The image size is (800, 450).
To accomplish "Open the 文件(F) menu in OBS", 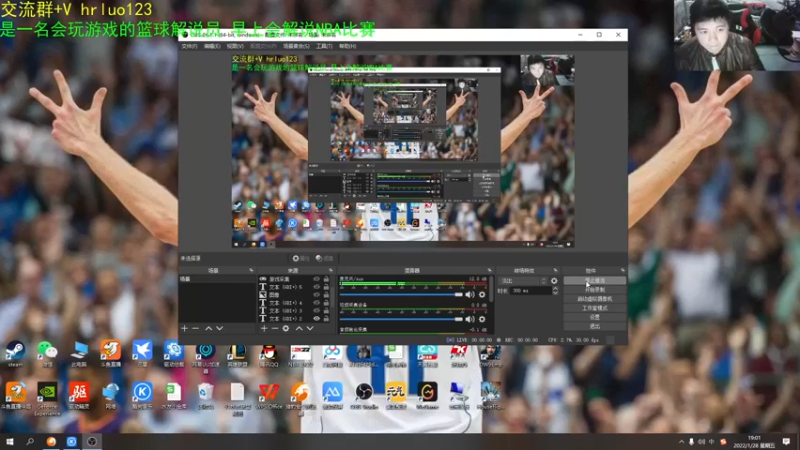I will [x=189, y=46].
